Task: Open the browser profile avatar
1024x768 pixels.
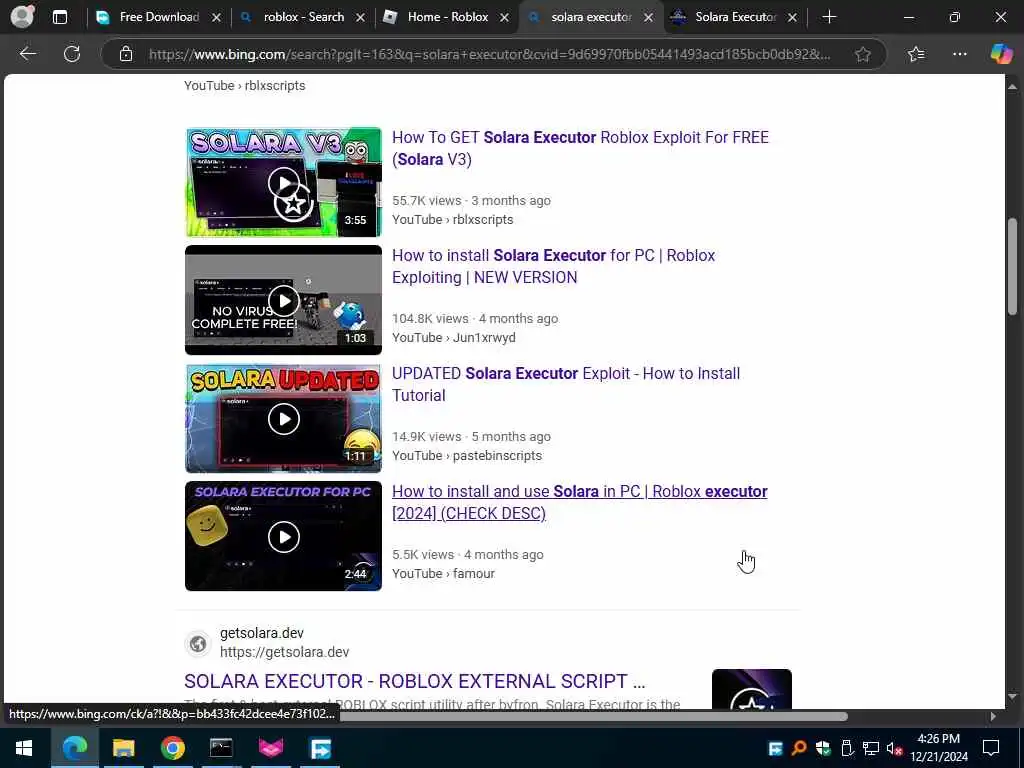Action: coord(22,16)
